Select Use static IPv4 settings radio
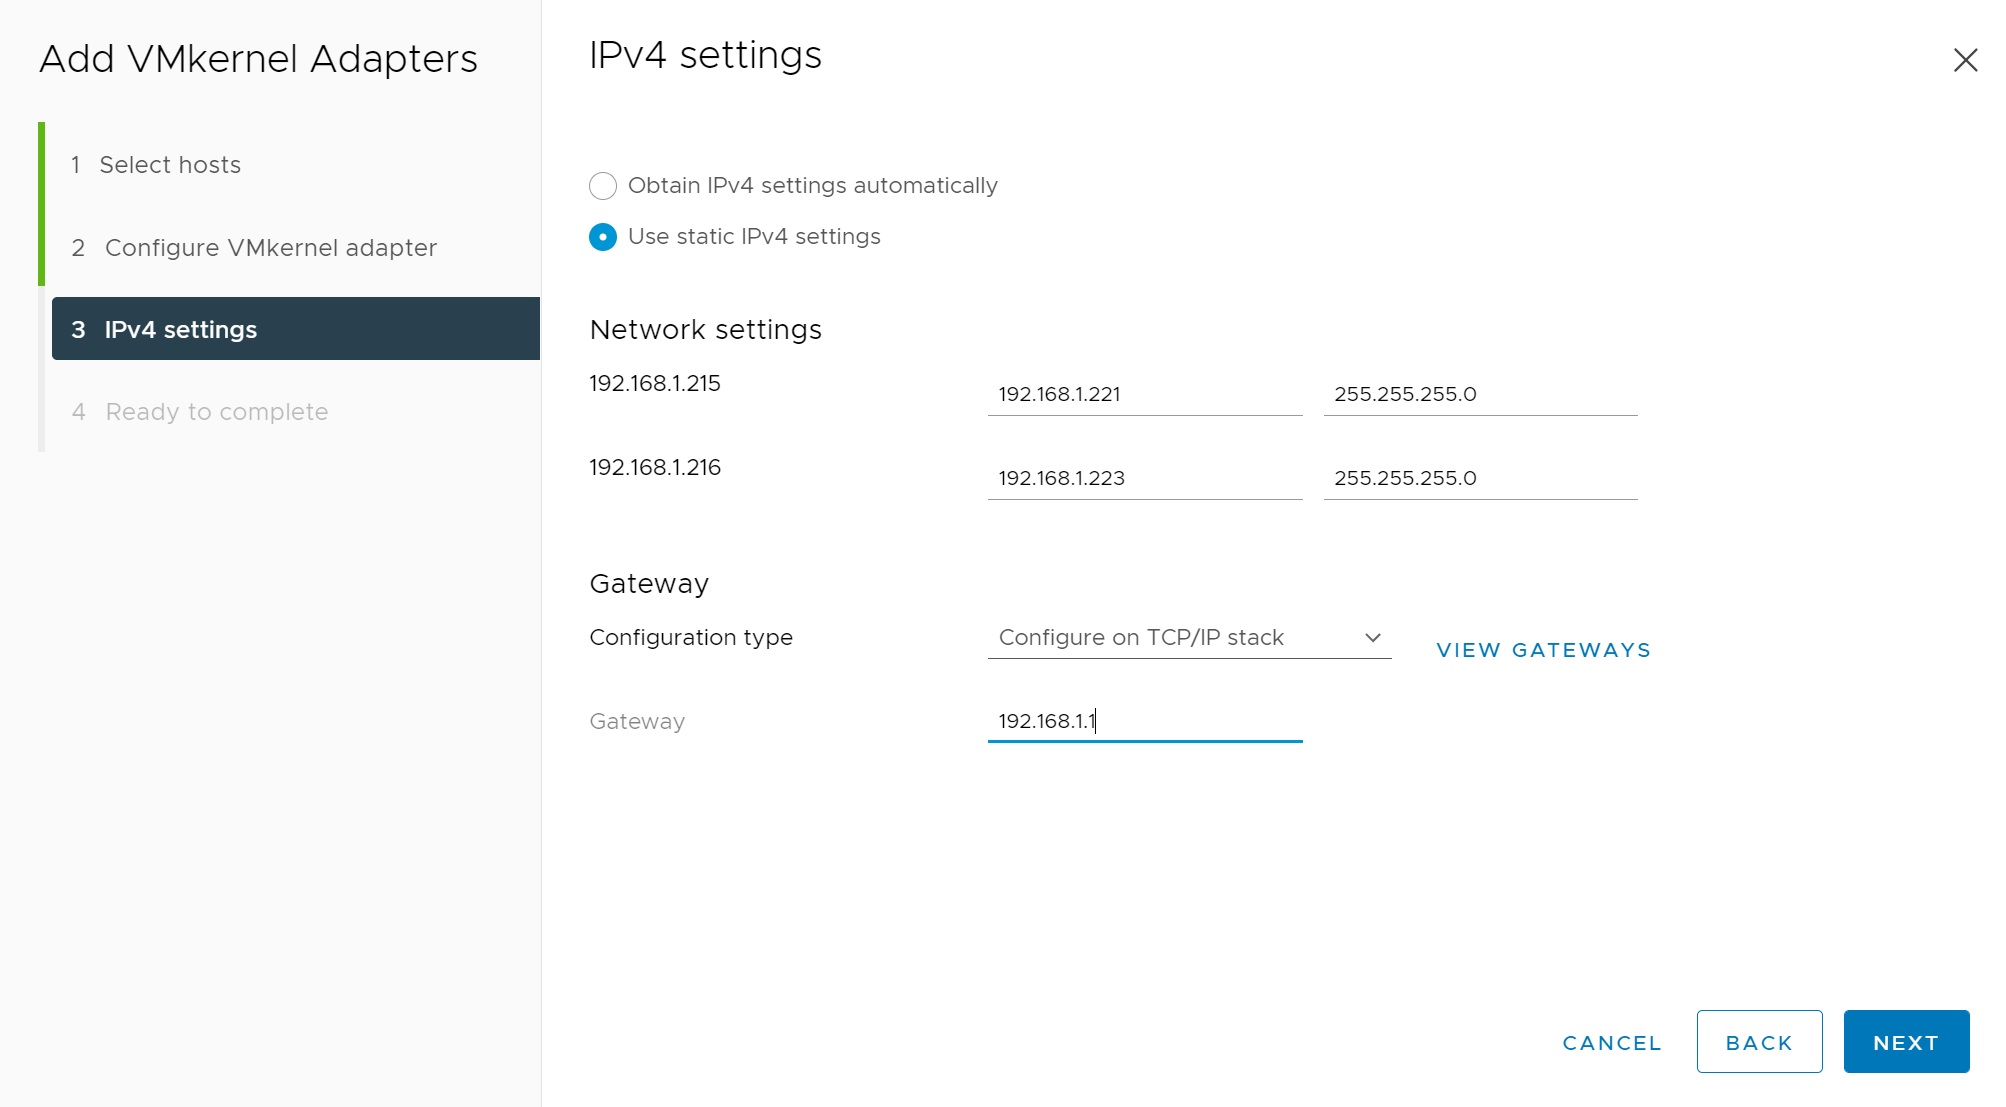The image size is (2006, 1107). click(x=603, y=237)
